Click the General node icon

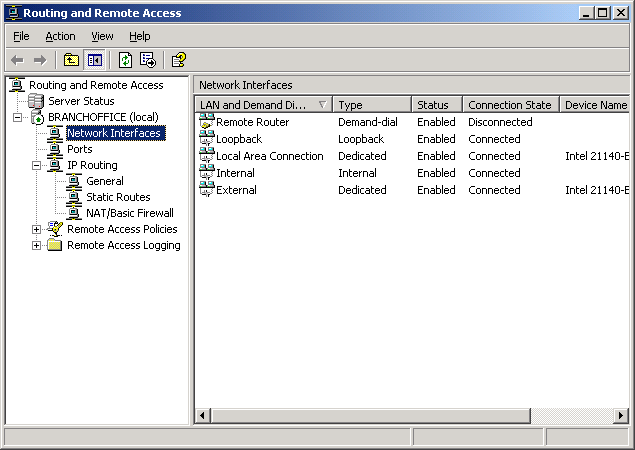tap(74, 181)
